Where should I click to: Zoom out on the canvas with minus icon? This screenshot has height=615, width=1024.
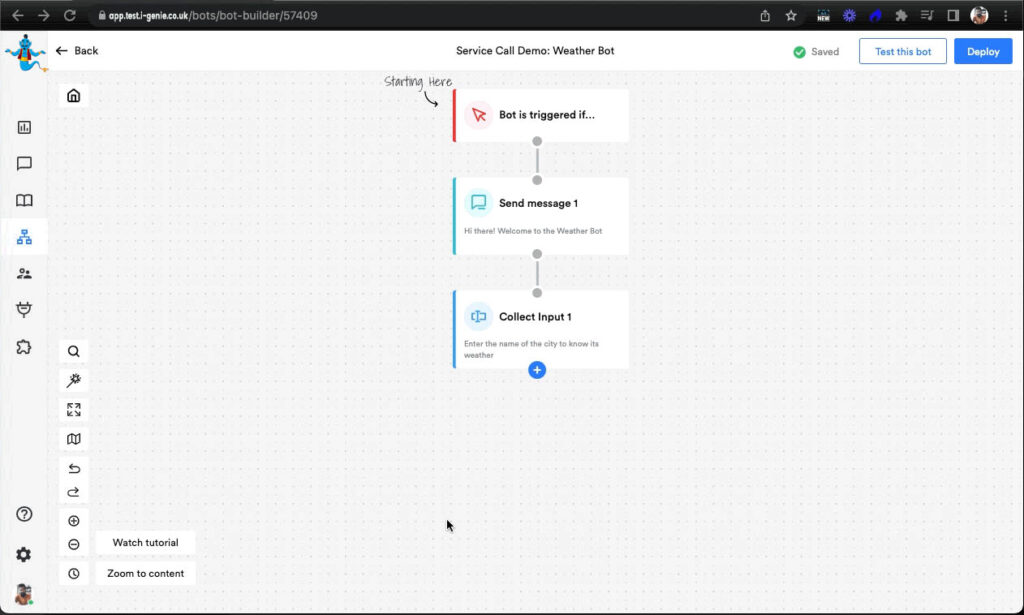click(74, 545)
